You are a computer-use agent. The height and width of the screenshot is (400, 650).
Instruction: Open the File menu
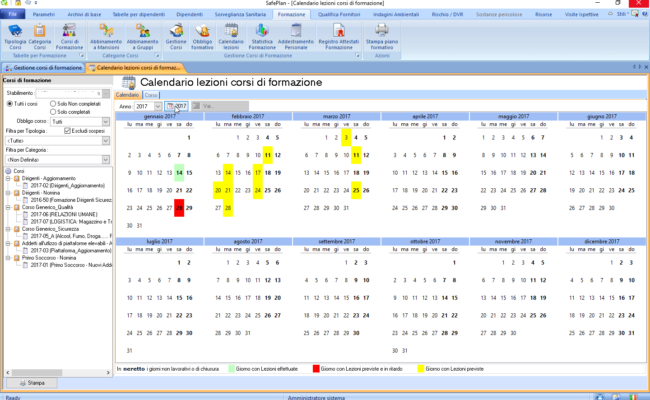(x=12, y=14)
